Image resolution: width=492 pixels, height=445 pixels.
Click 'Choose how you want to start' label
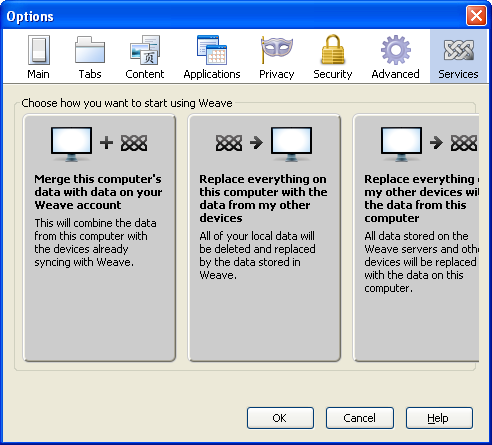click(x=127, y=103)
